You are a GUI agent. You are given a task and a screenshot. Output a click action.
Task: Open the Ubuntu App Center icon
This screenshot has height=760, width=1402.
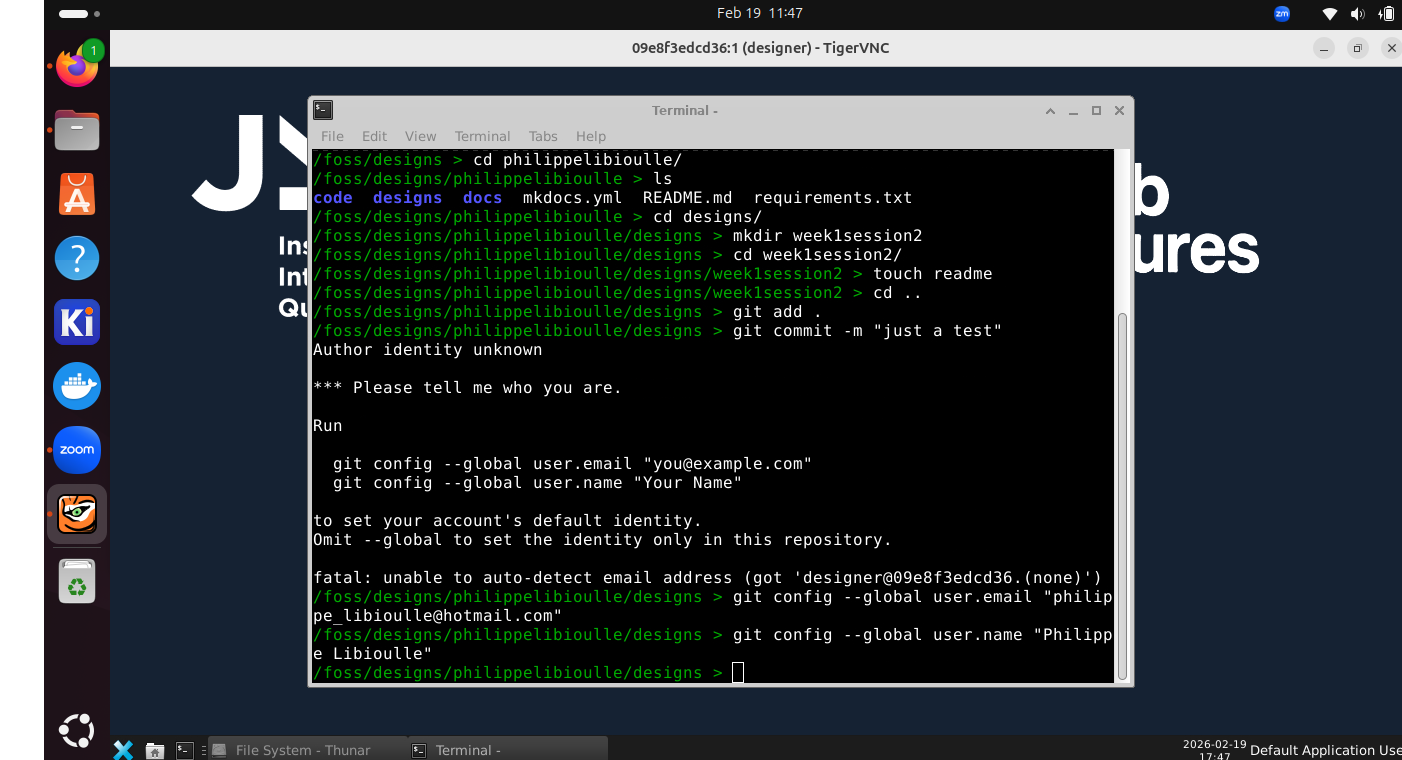[x=77, y=195]
